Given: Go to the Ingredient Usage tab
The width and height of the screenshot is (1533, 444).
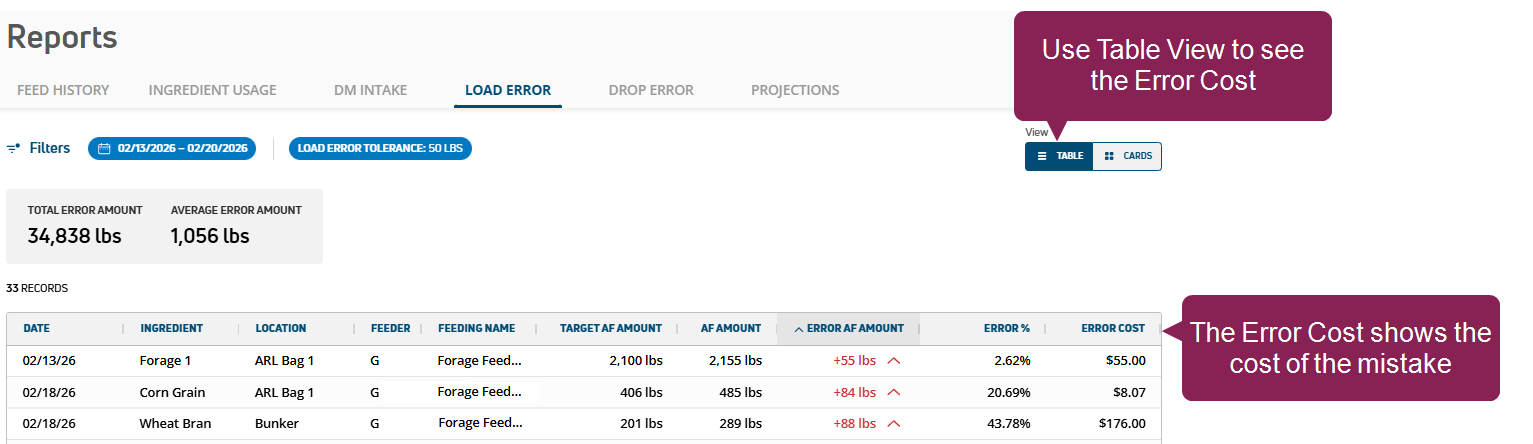Looking at the screenshot, I should coord(212,90).
